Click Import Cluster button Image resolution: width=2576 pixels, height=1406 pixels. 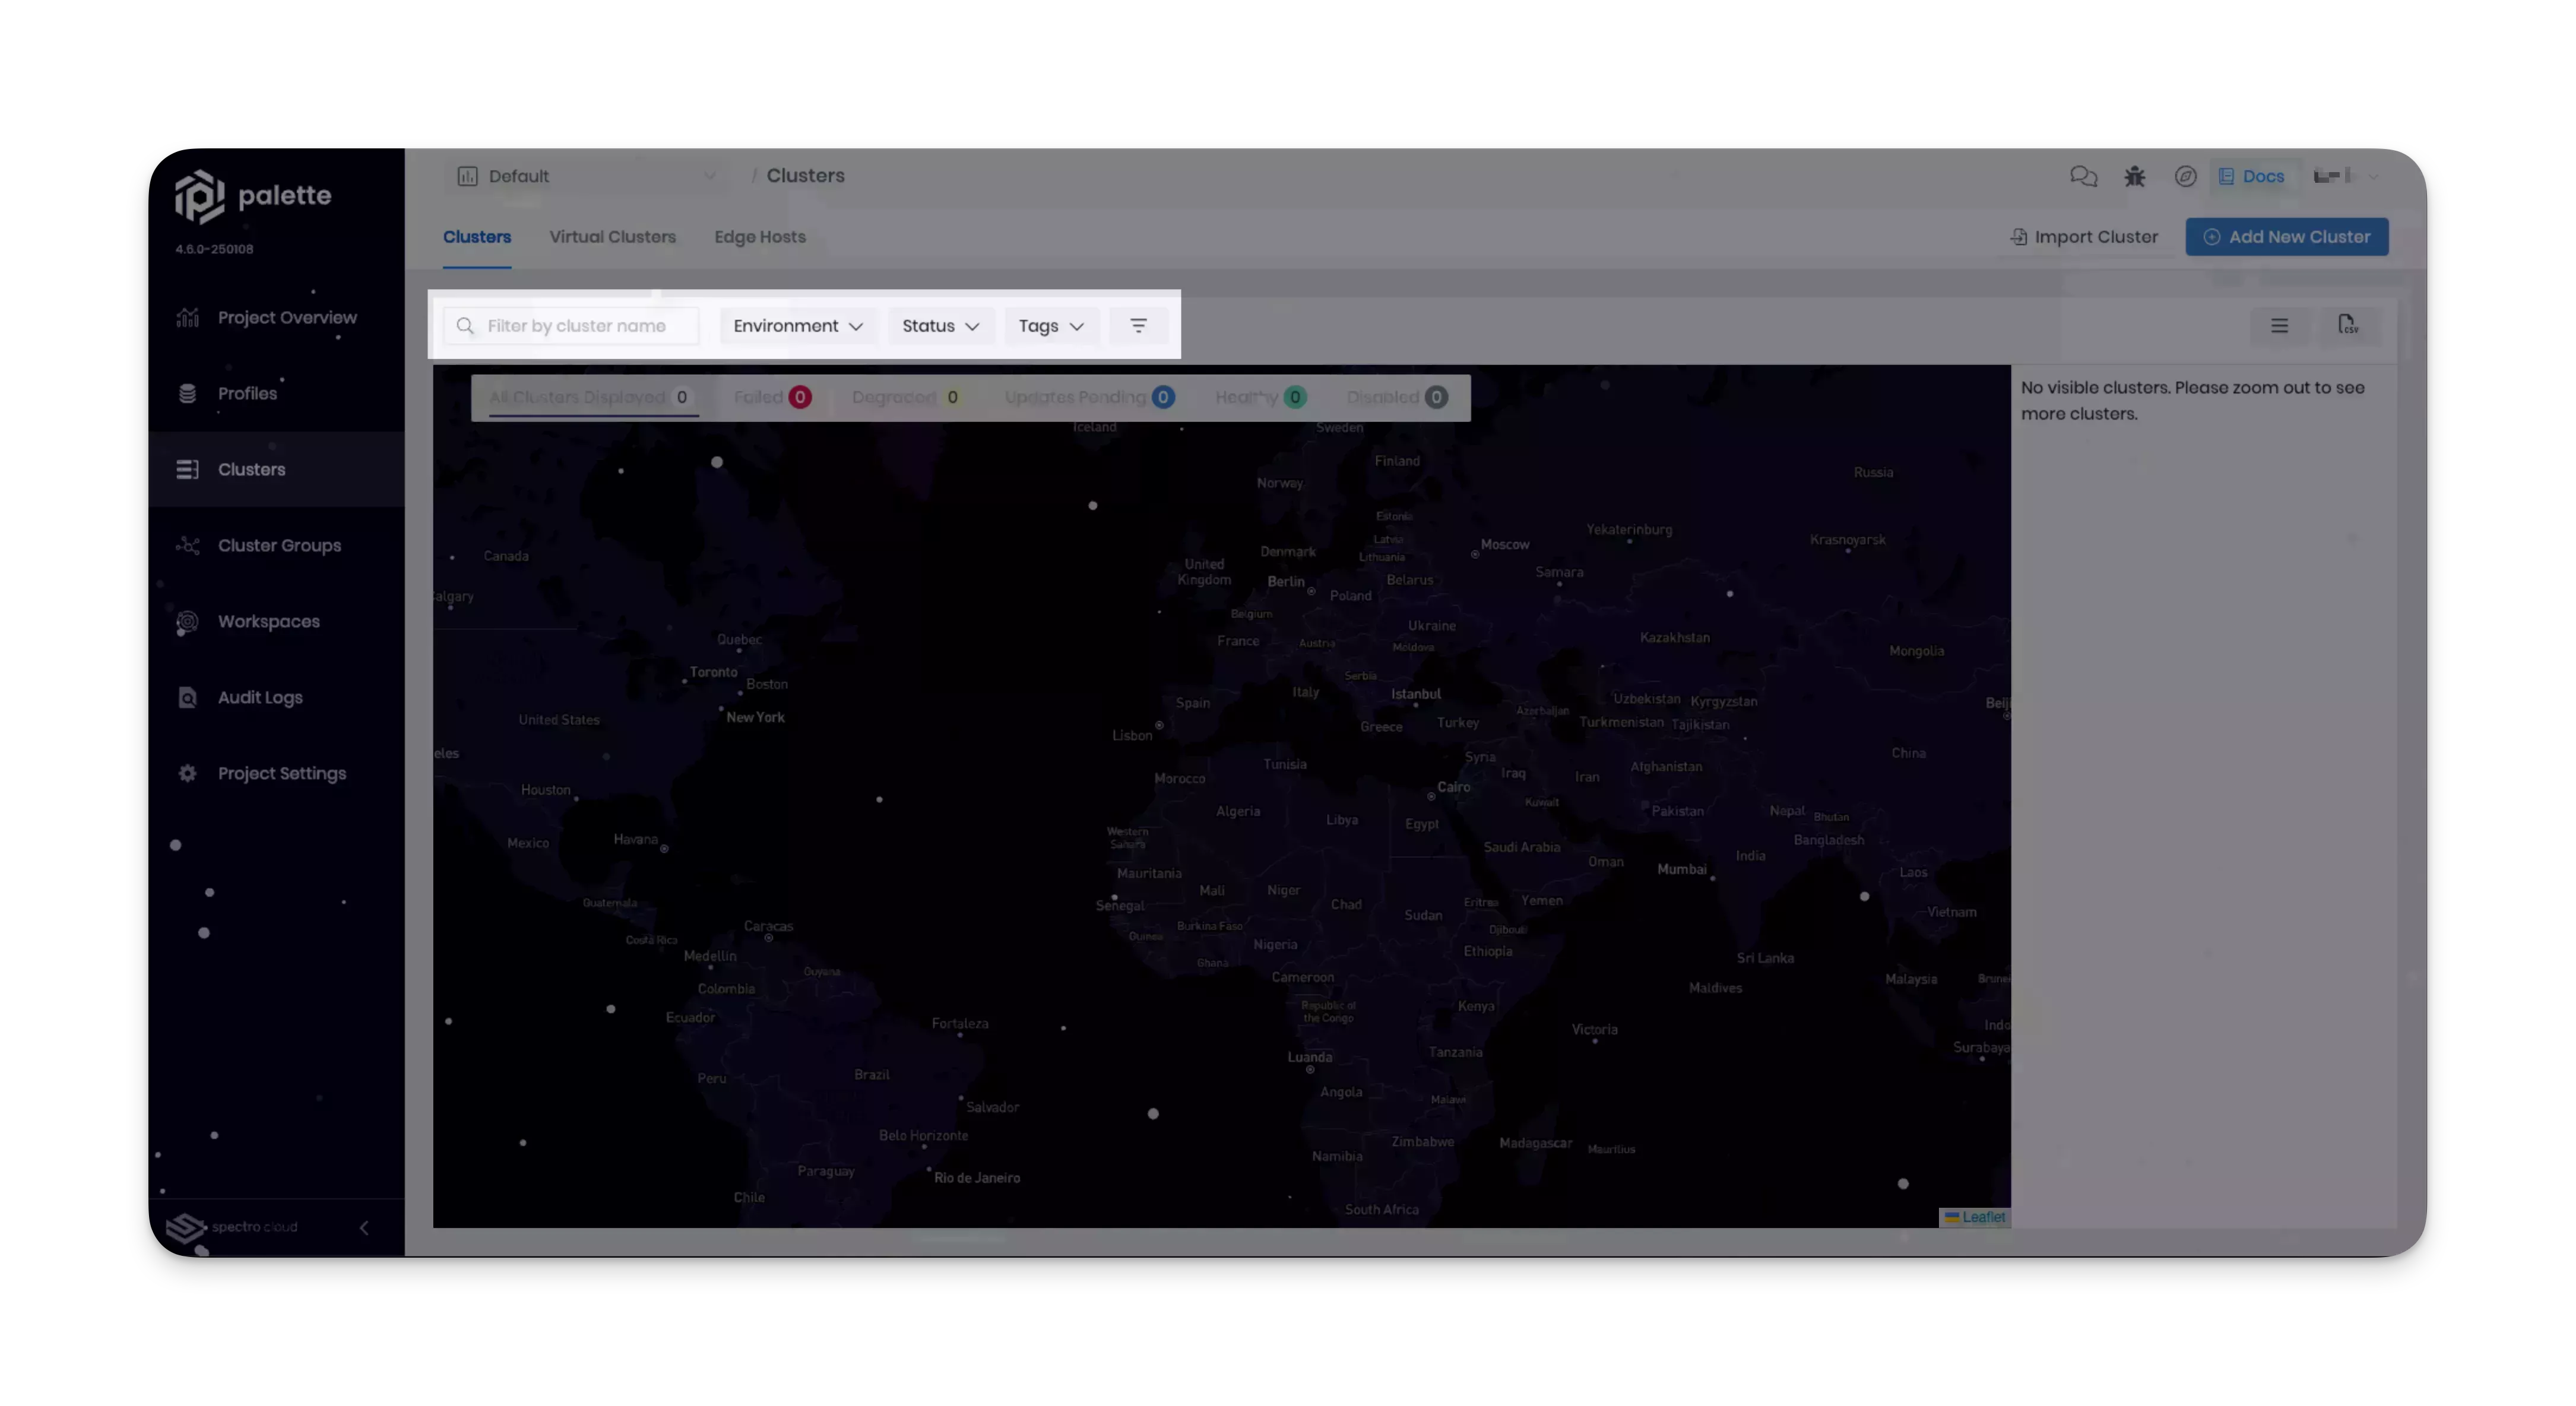click(2084, 236)
